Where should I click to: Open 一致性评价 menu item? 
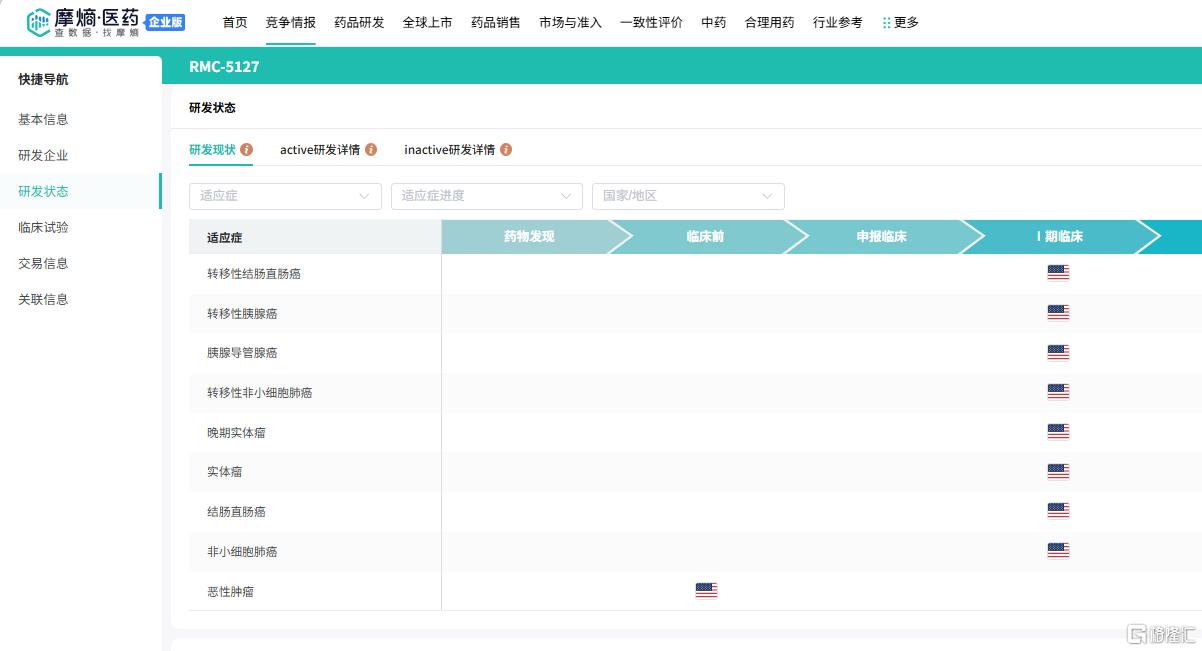(652, 23)
